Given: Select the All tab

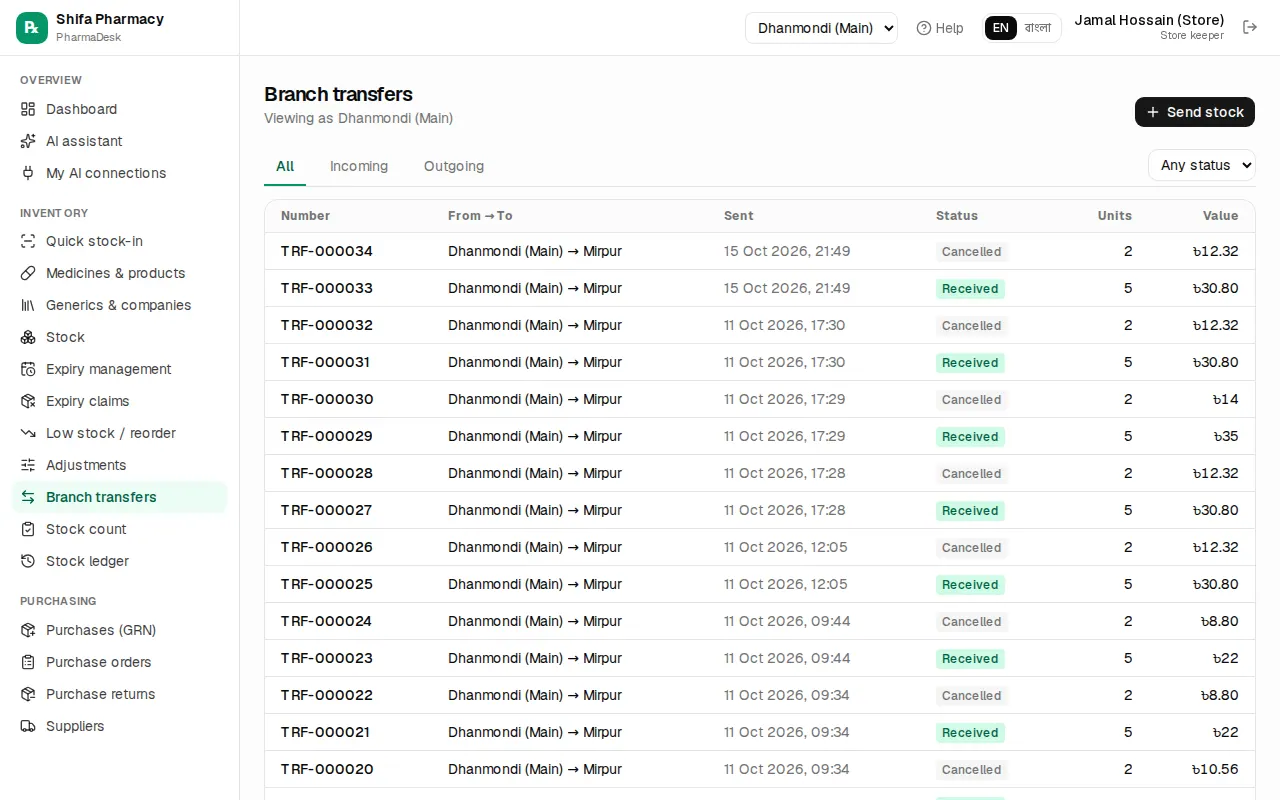Looking at the screenshot, I should 285,166.
